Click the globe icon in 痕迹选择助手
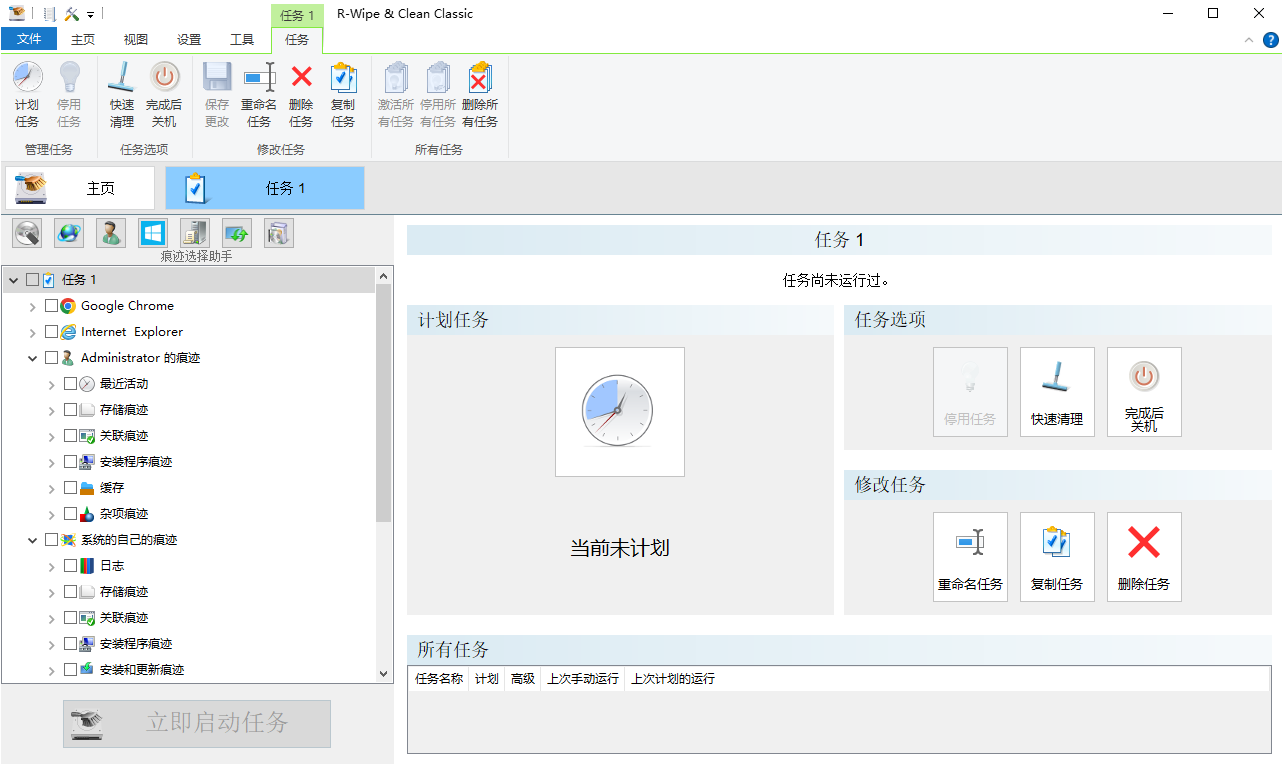This screenshot has width=1283, height=765. [69, 233]
